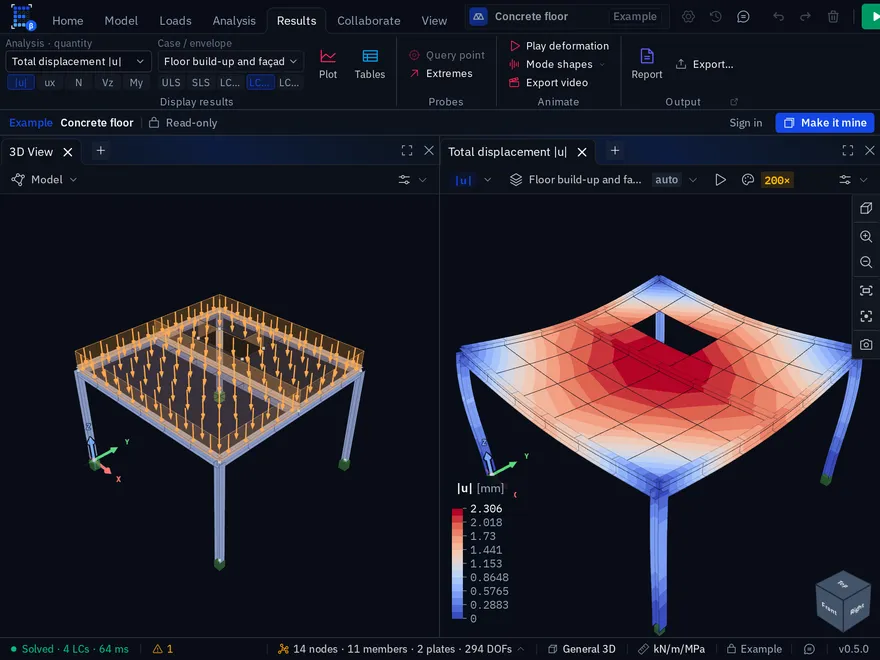Select the My moment chip
The image size is (880, 660).
pos(136,82)
